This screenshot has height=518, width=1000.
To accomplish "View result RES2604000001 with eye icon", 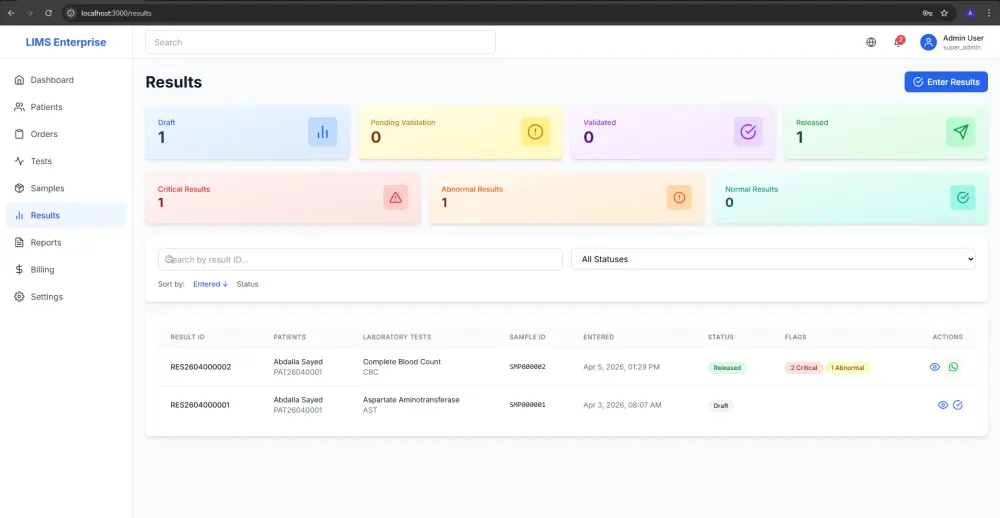I will pyautogui.click(x=943, y=405).
